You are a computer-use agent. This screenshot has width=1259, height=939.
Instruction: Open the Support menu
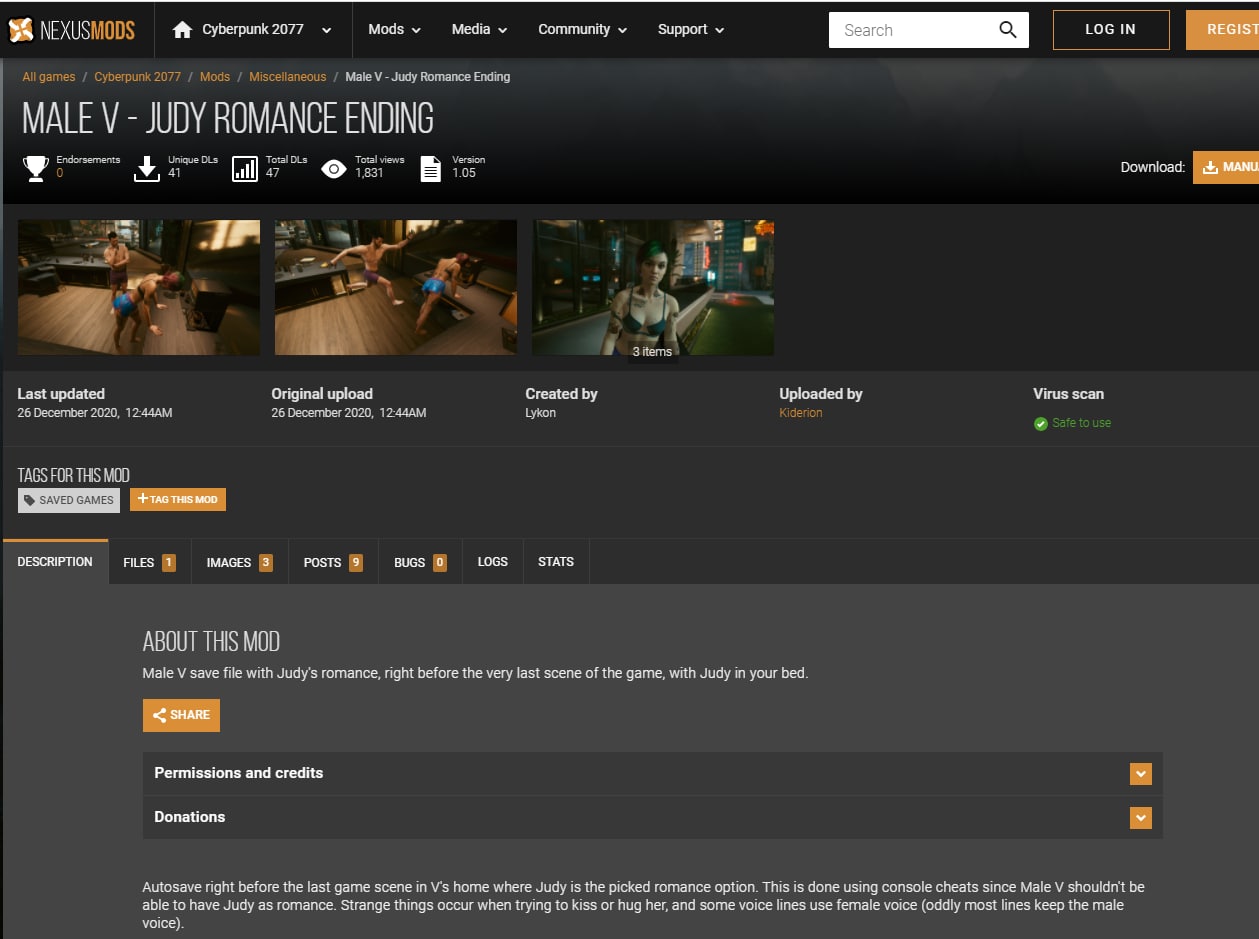click(690, 30)
